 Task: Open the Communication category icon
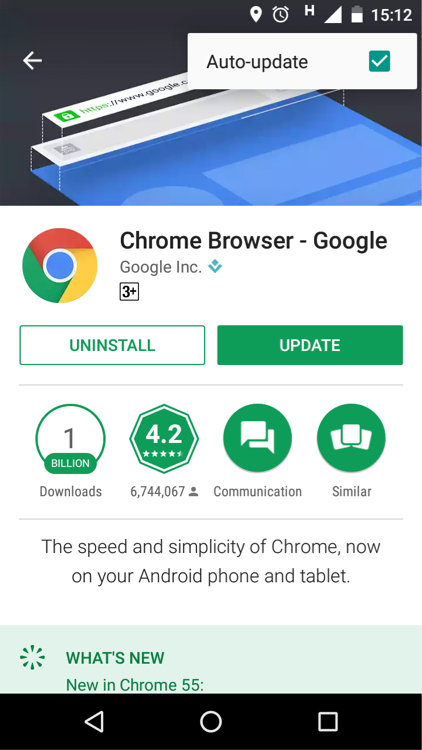click(257, 438)
